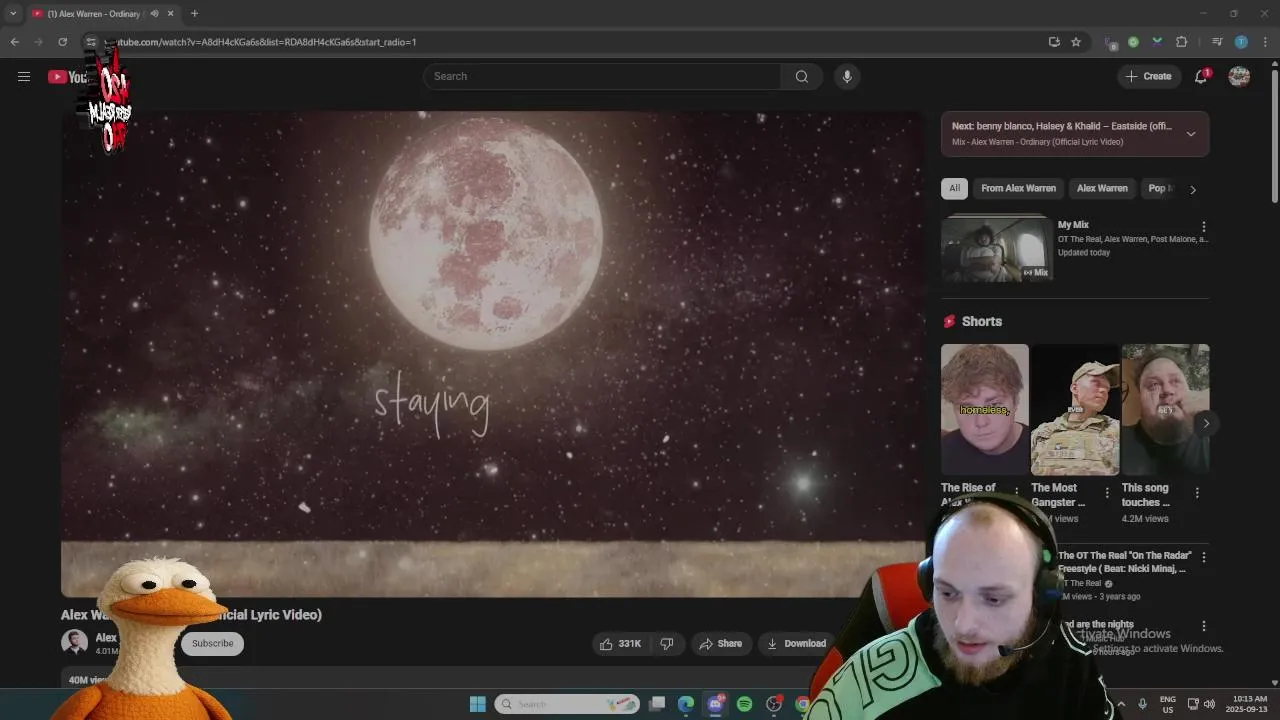Open the YouTube account avatar menu
This screenshot has width=1280, height=720.
click(x=1239, y=77)
